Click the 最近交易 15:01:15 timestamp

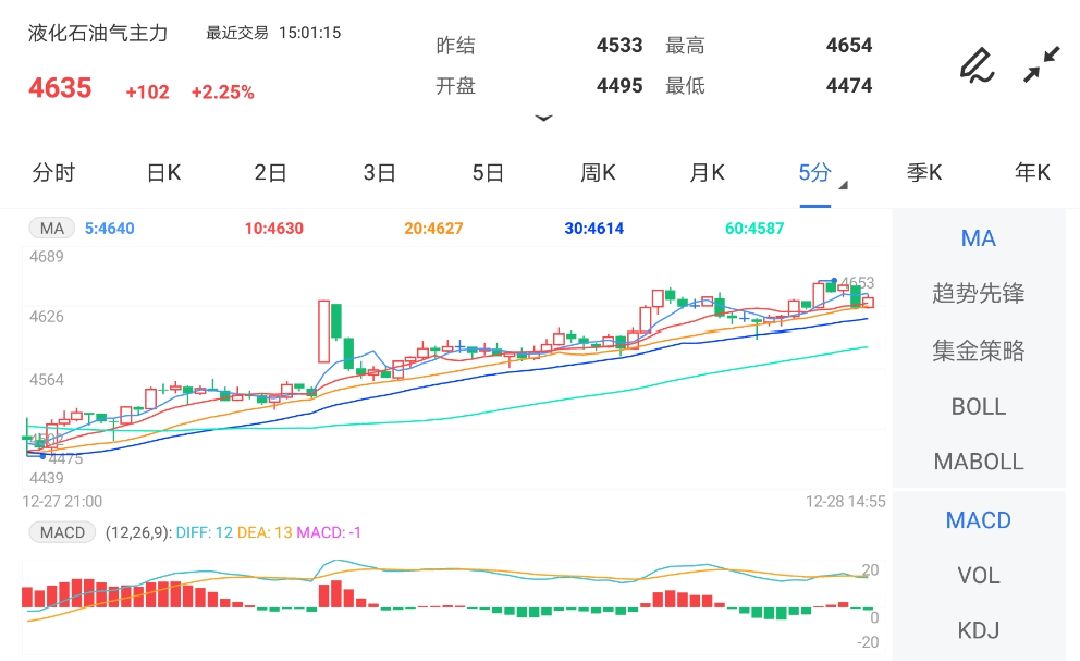click(274, 32)
